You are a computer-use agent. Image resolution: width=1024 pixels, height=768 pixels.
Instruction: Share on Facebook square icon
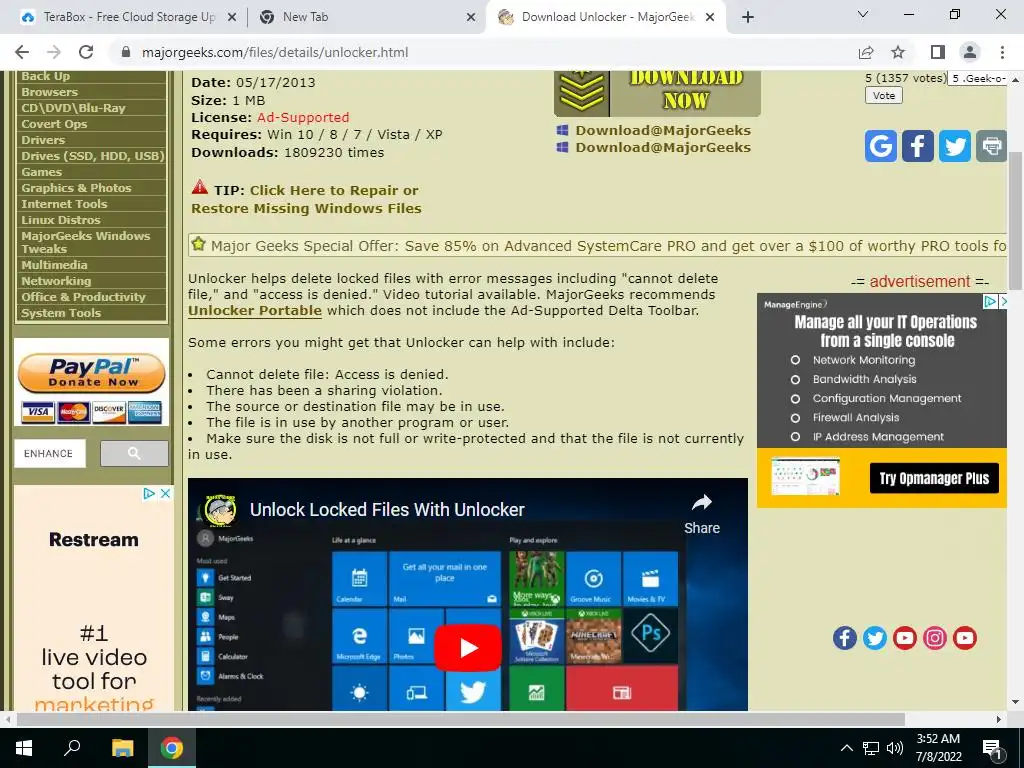tap(918, 146)
